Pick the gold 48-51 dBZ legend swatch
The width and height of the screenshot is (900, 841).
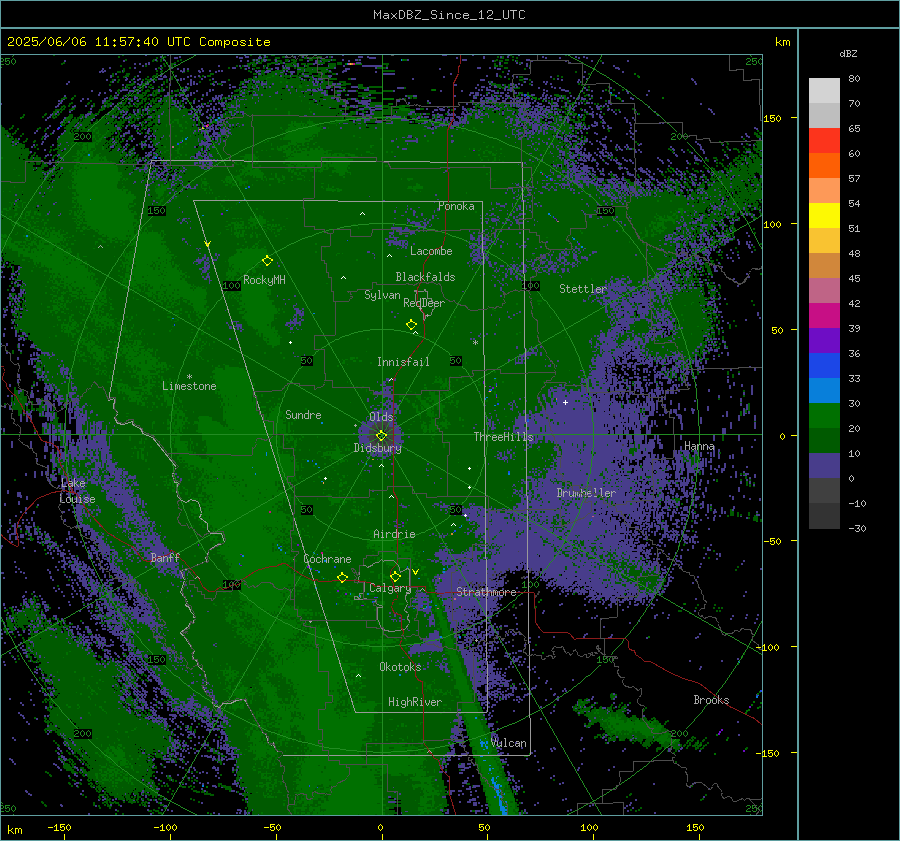click(x=824, y=241)
